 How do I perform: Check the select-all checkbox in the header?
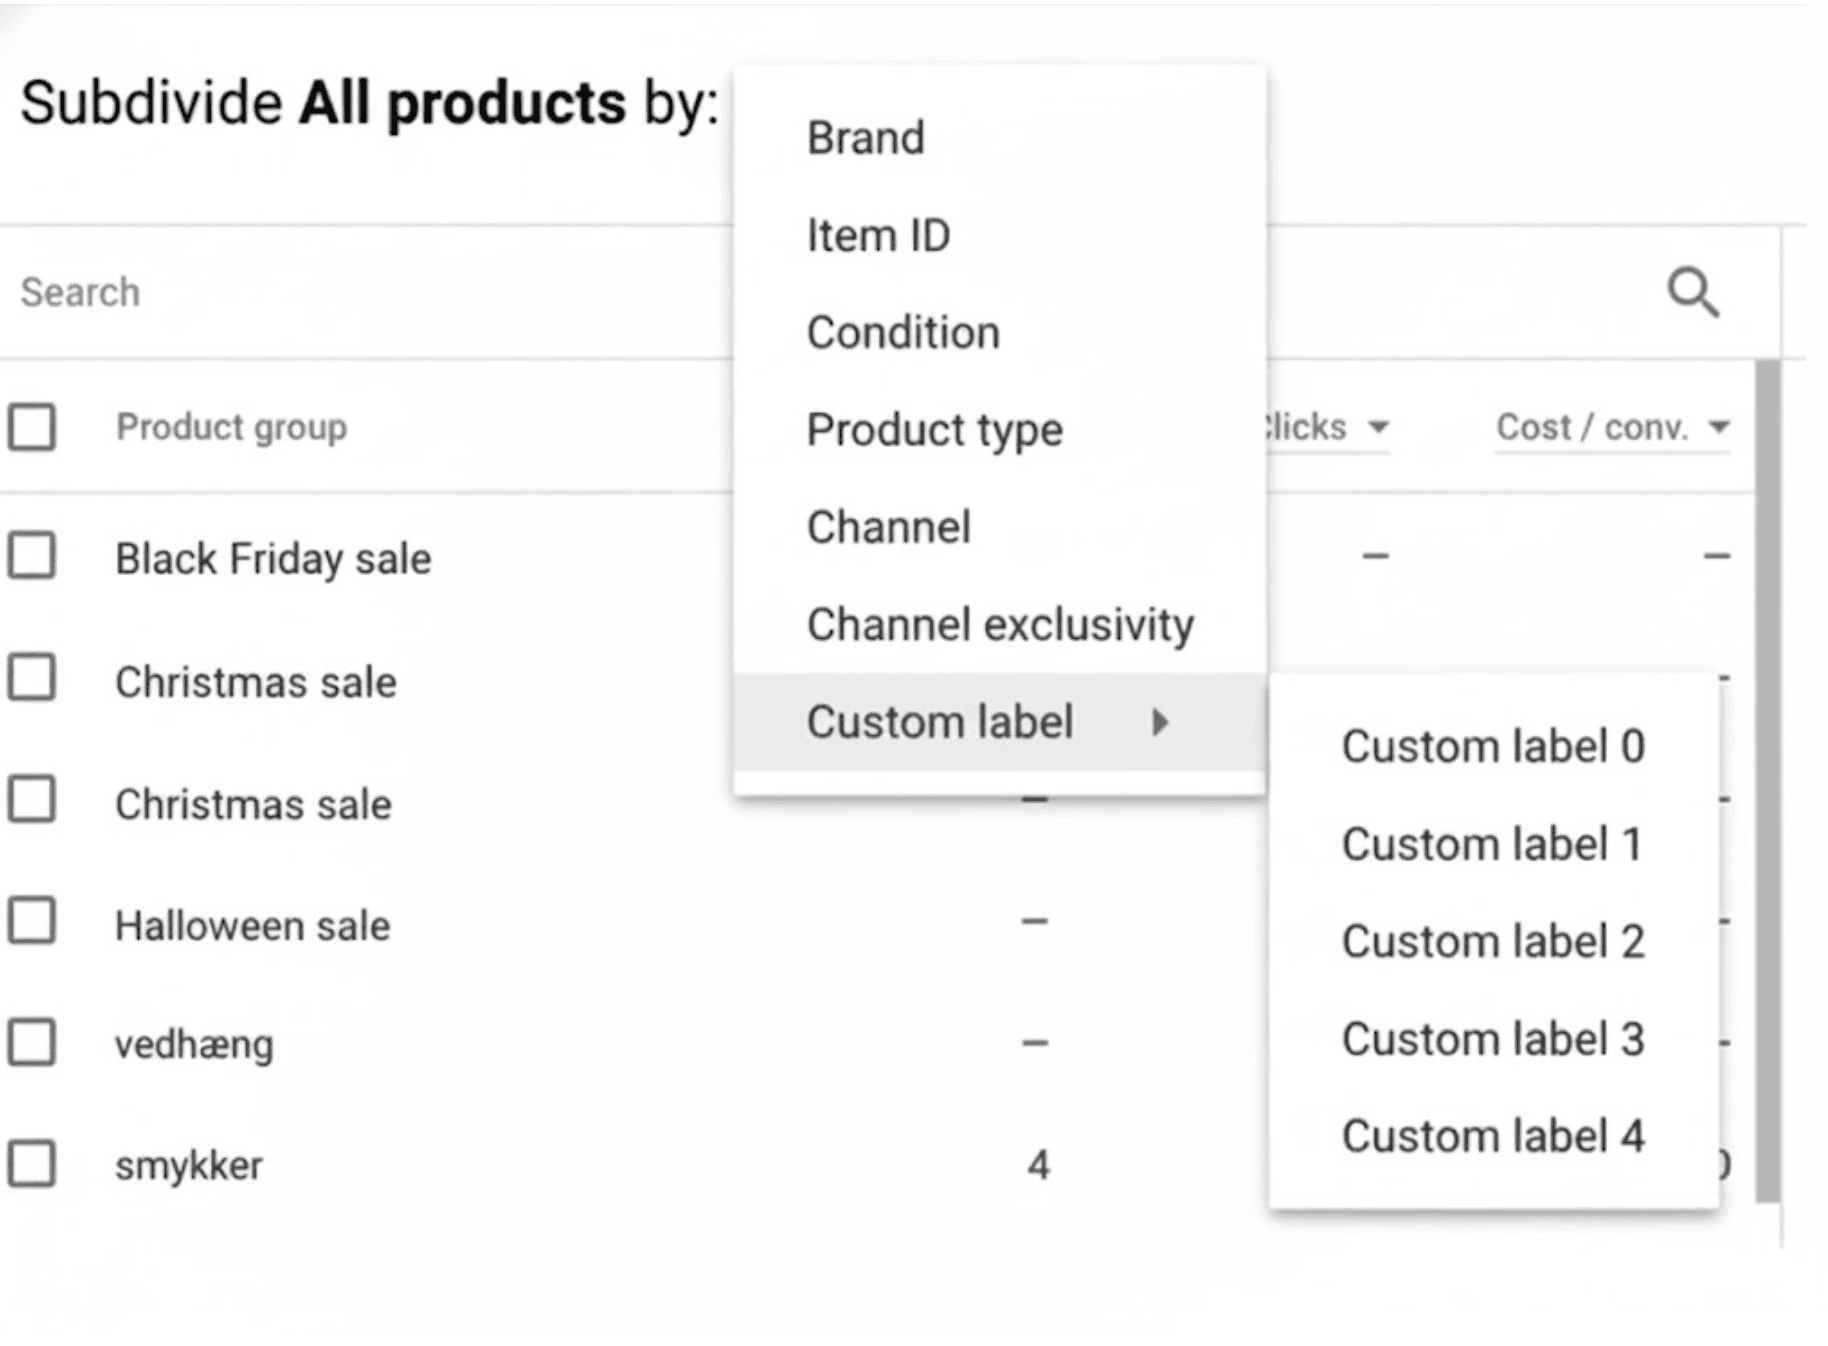33,427
